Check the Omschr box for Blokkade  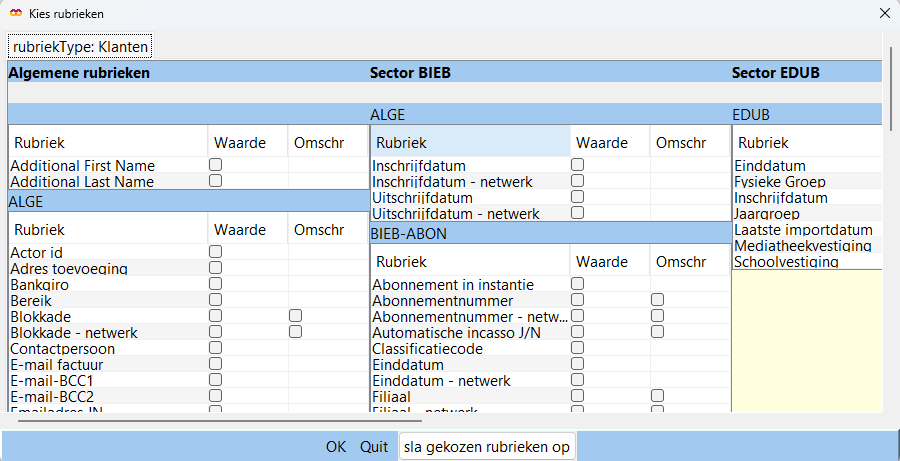(x=295, y=316)
